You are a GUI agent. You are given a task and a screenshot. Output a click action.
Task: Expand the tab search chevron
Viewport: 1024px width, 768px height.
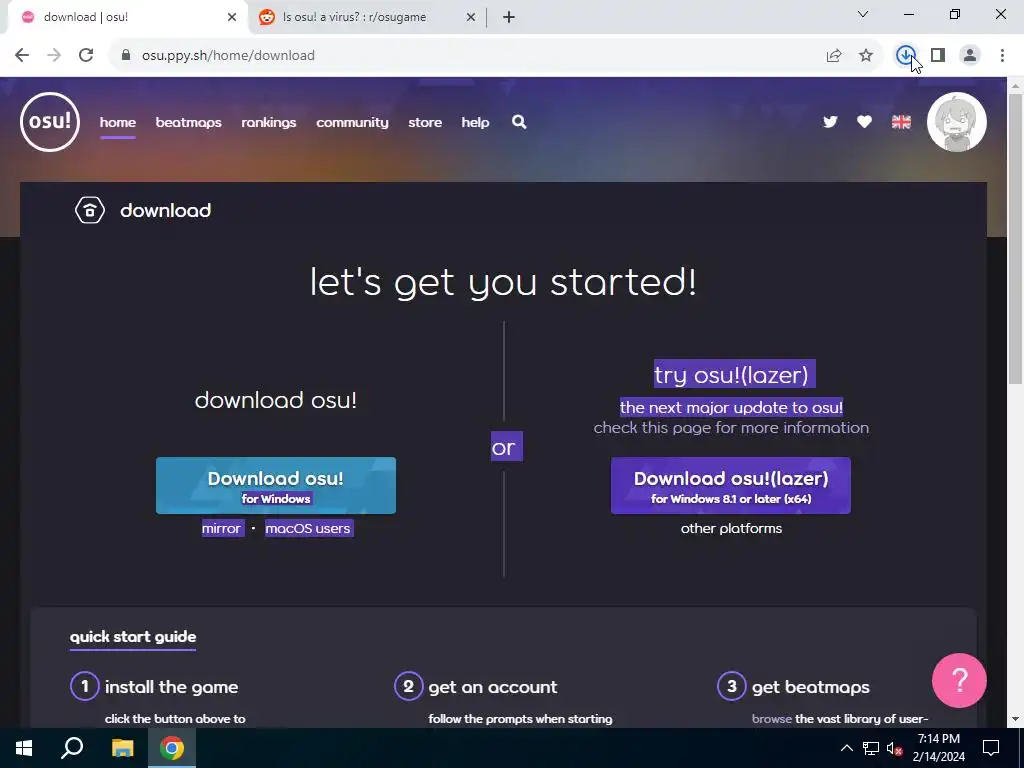[x=863, y=14]
